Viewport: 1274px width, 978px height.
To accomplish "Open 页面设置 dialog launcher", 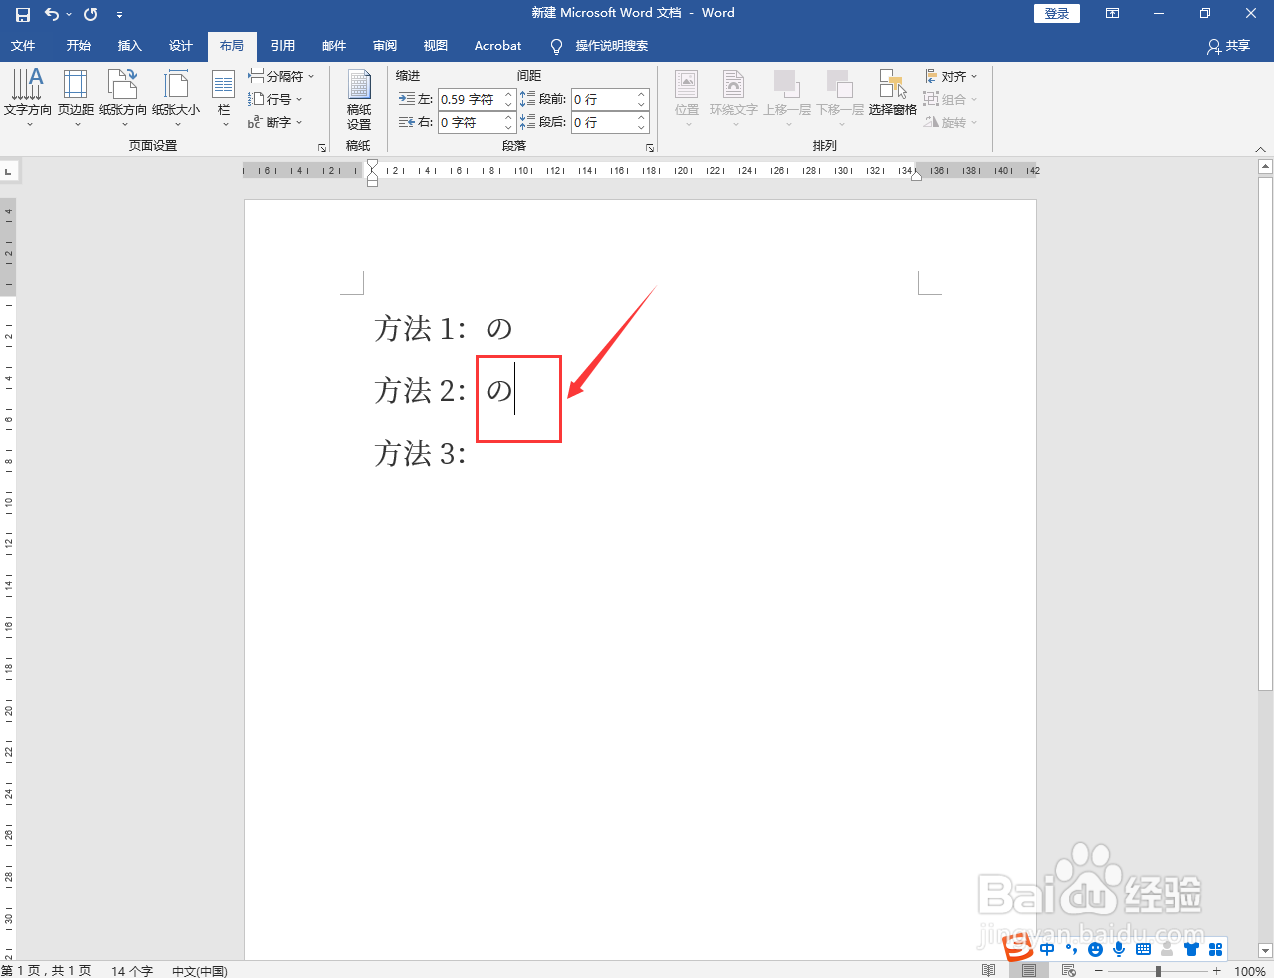I will pyautogui.click(x=322, y=147).
